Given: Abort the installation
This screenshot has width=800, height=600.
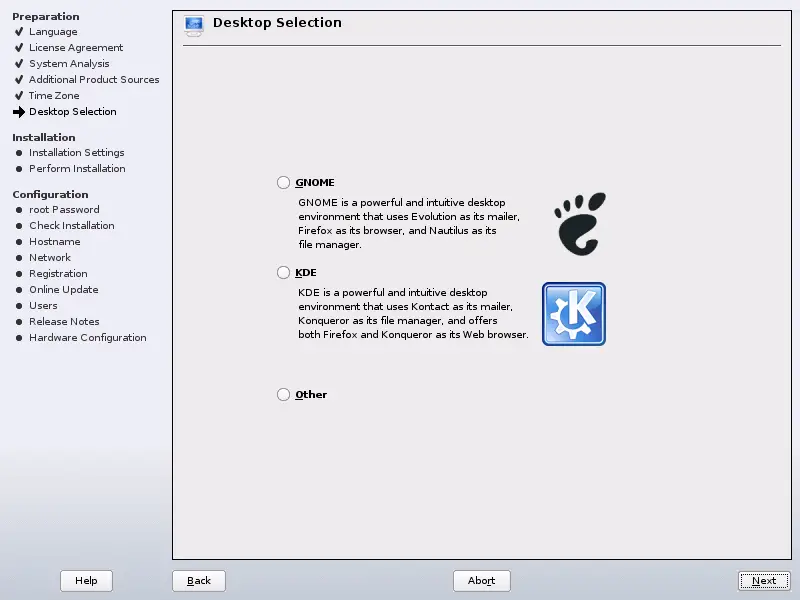Looking at the screenshot, I should [x=481, y=581].
